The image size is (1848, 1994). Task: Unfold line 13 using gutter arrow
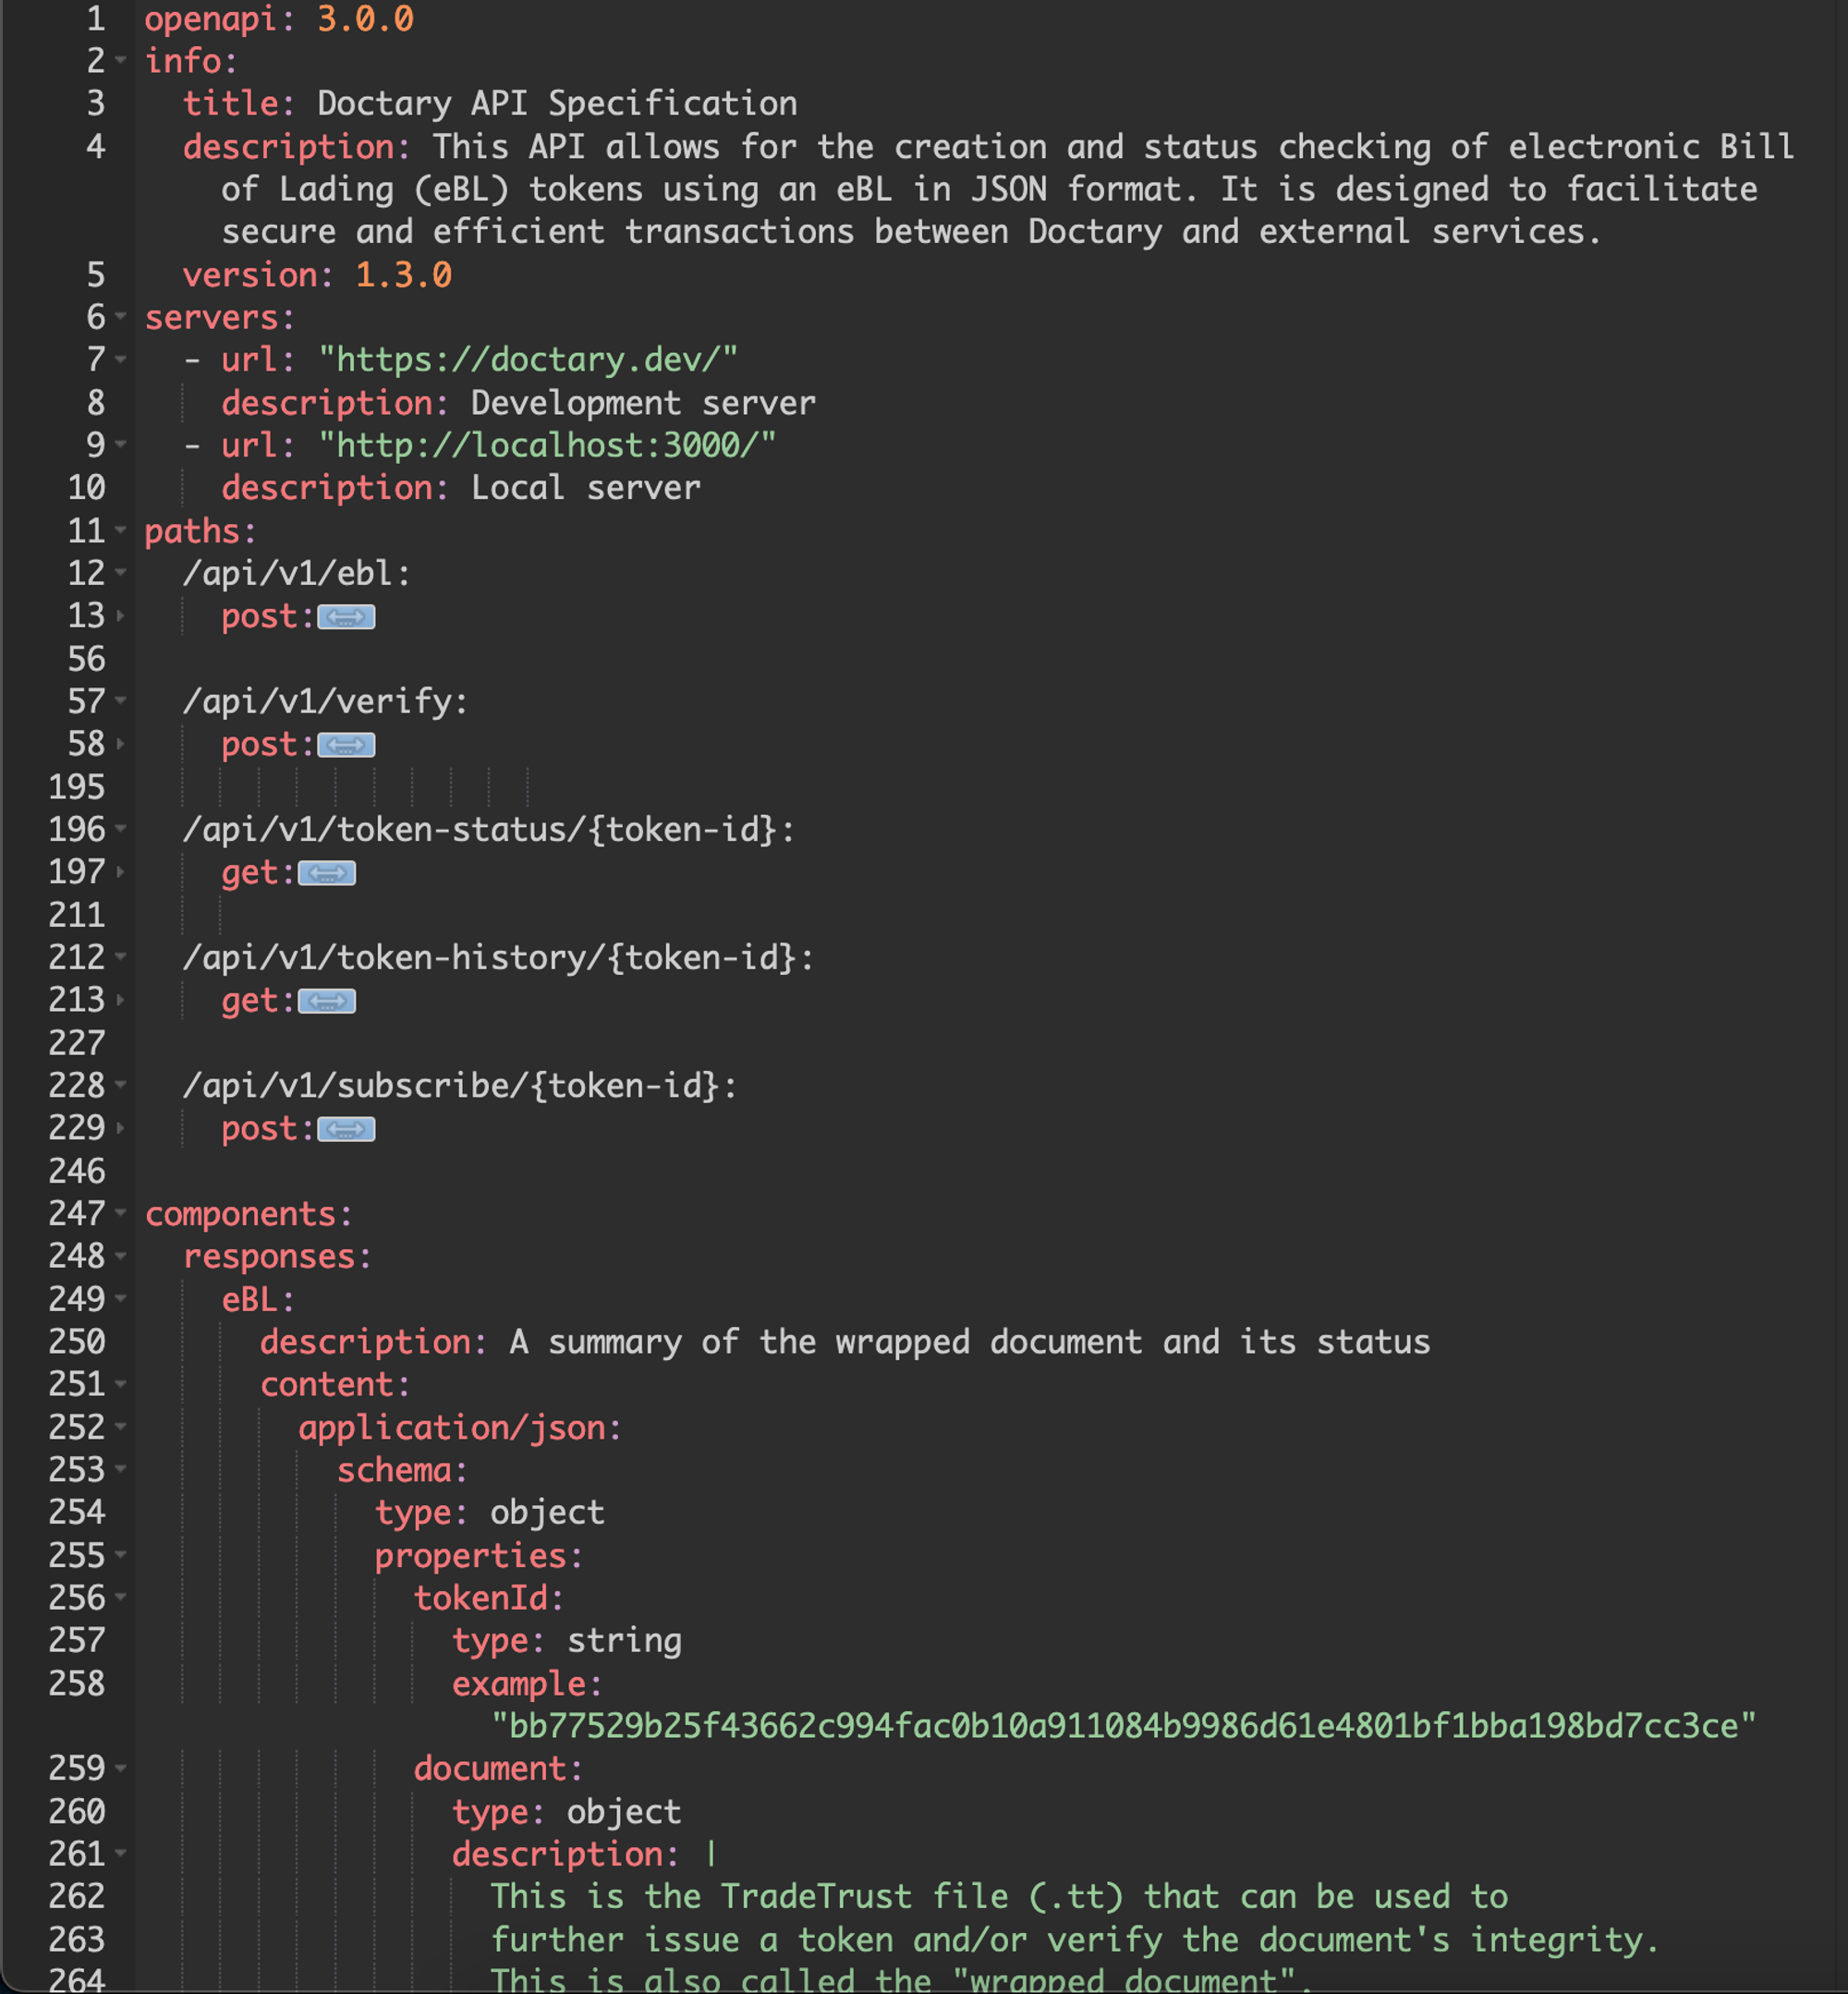pyautogui.click(x=121, y=615)
